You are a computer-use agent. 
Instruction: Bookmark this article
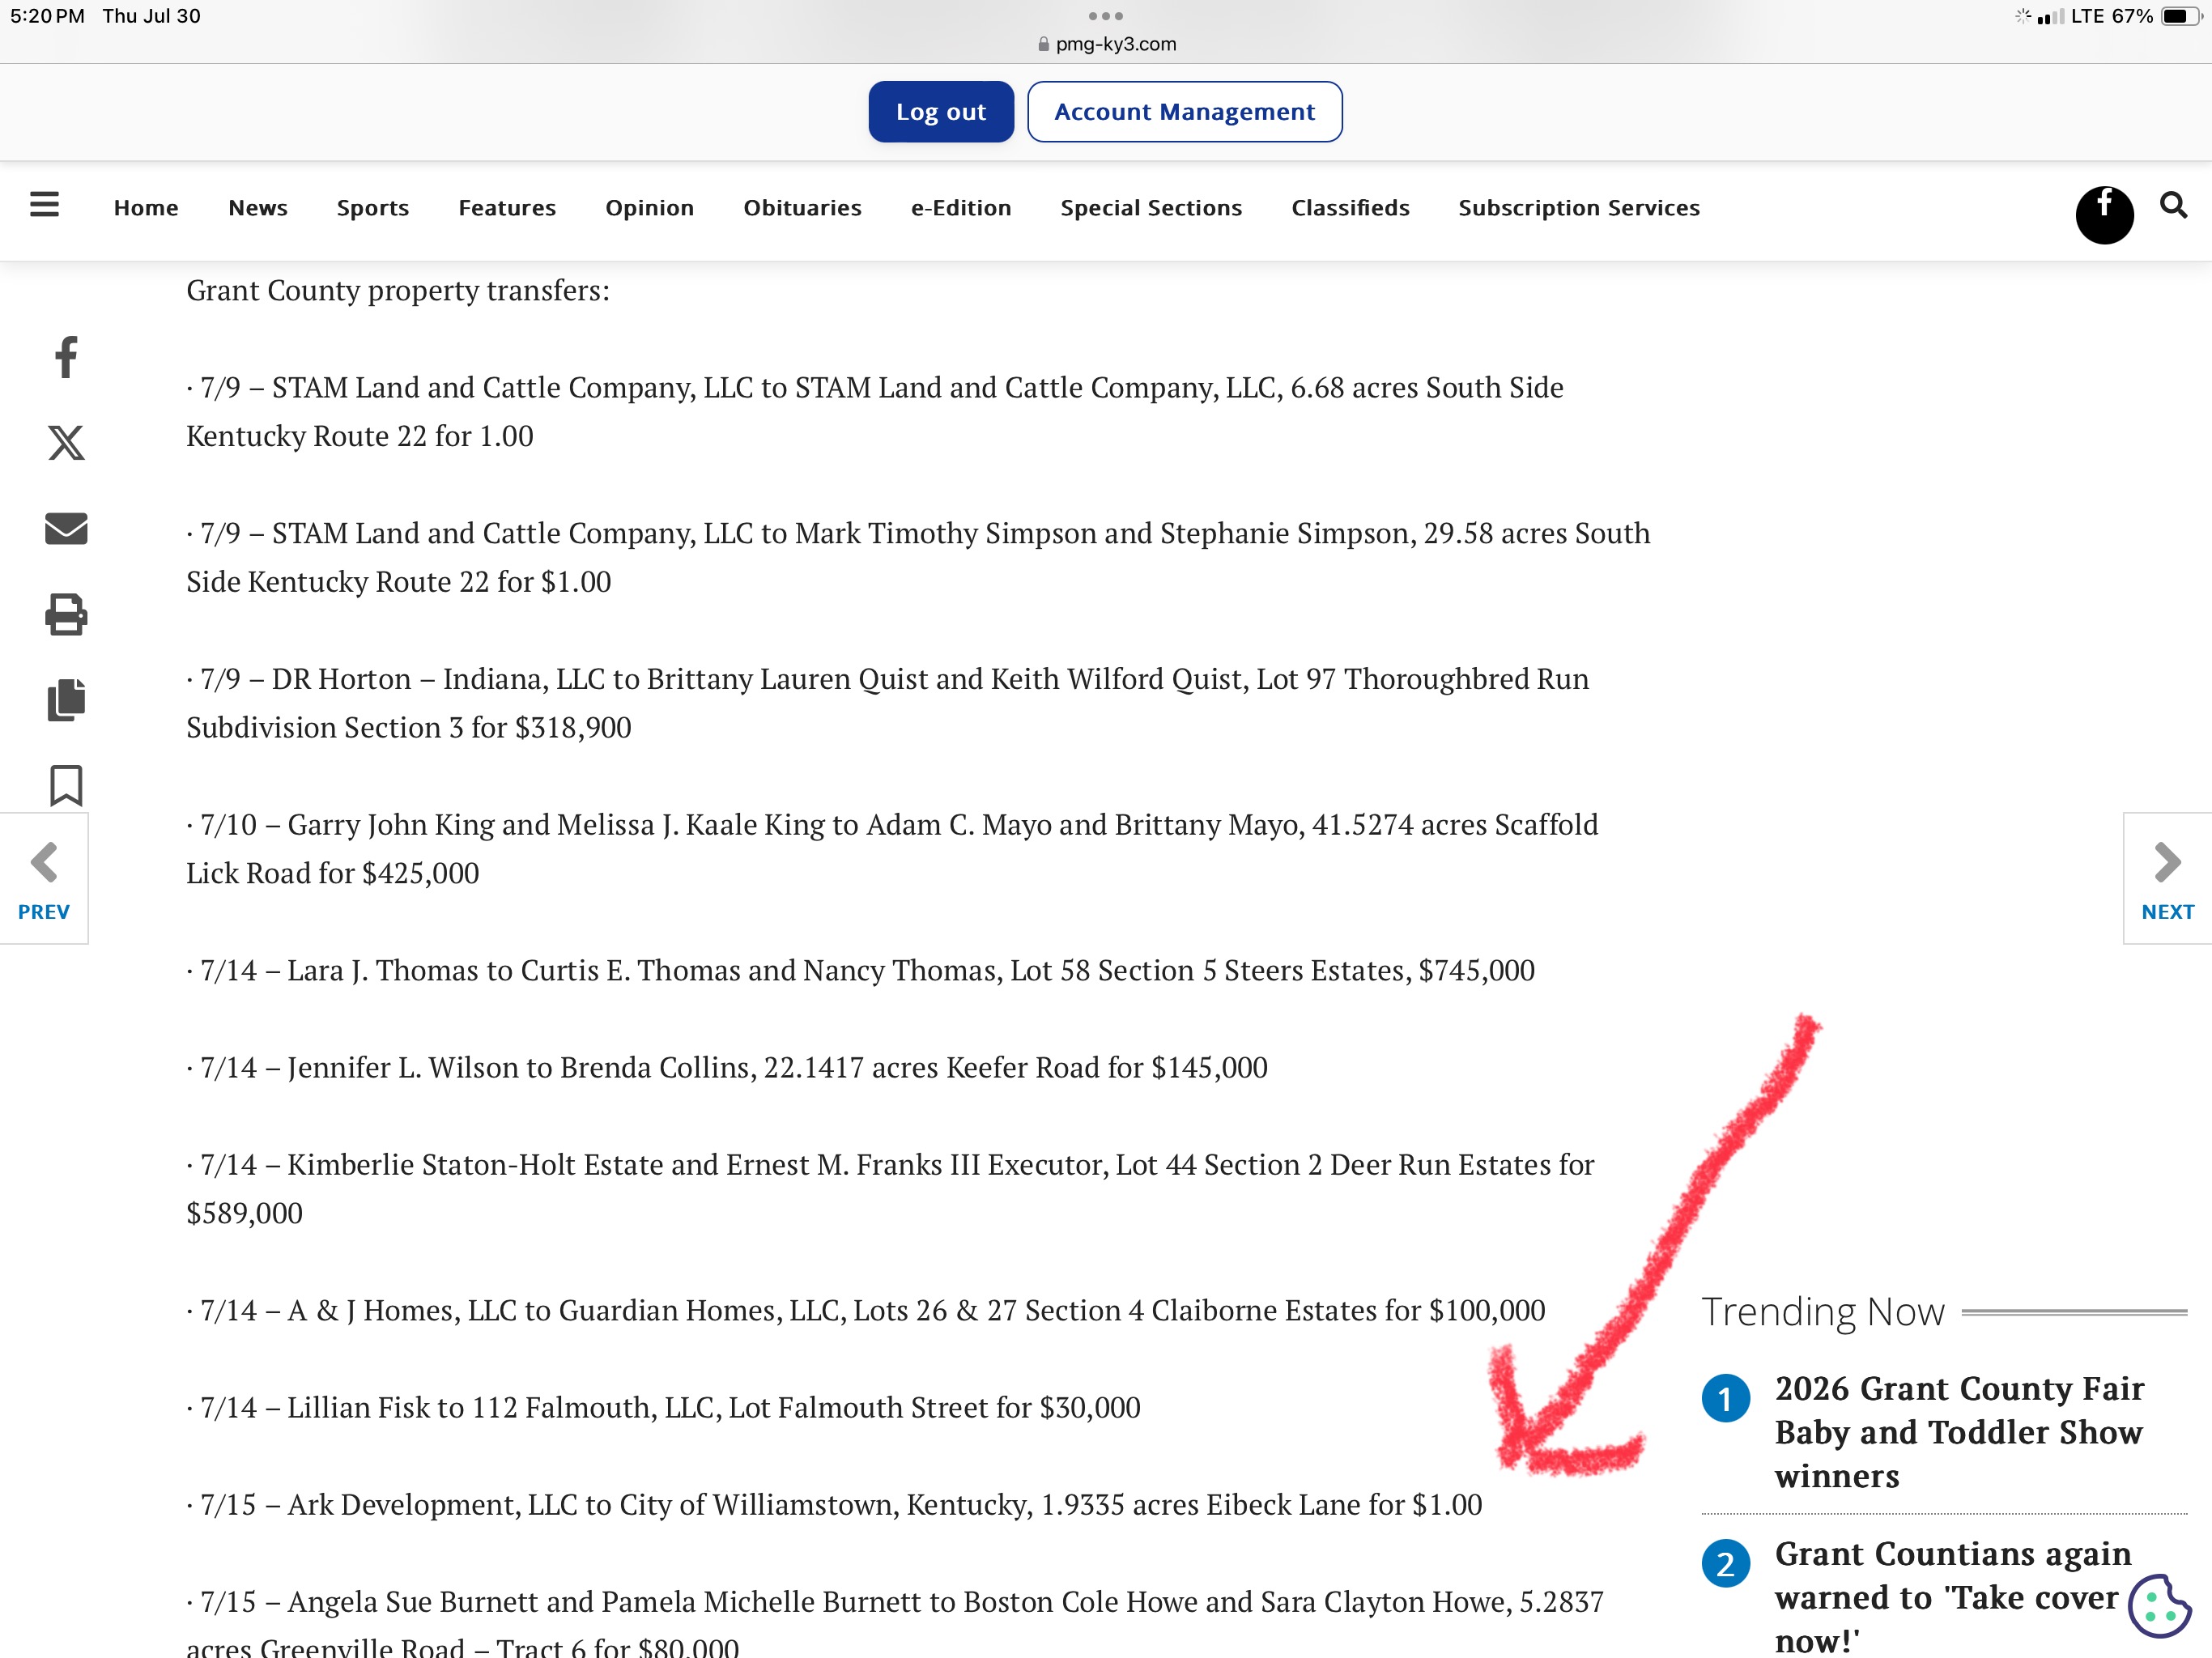(66, 785)
